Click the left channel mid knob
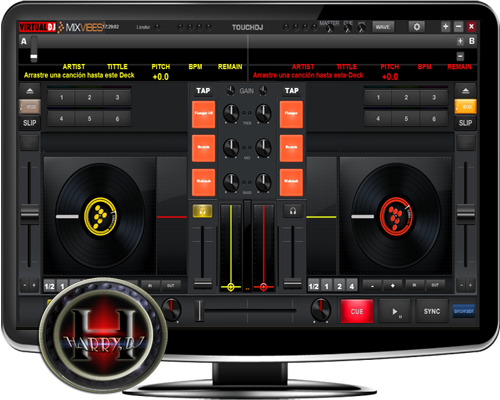 (x=231, y=148)
